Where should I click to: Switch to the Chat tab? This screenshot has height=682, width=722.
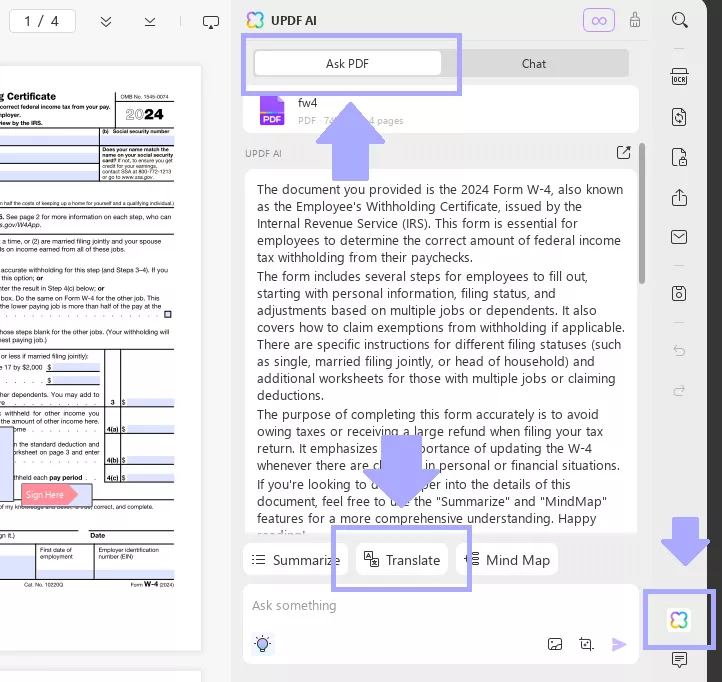tap(534, 63)
